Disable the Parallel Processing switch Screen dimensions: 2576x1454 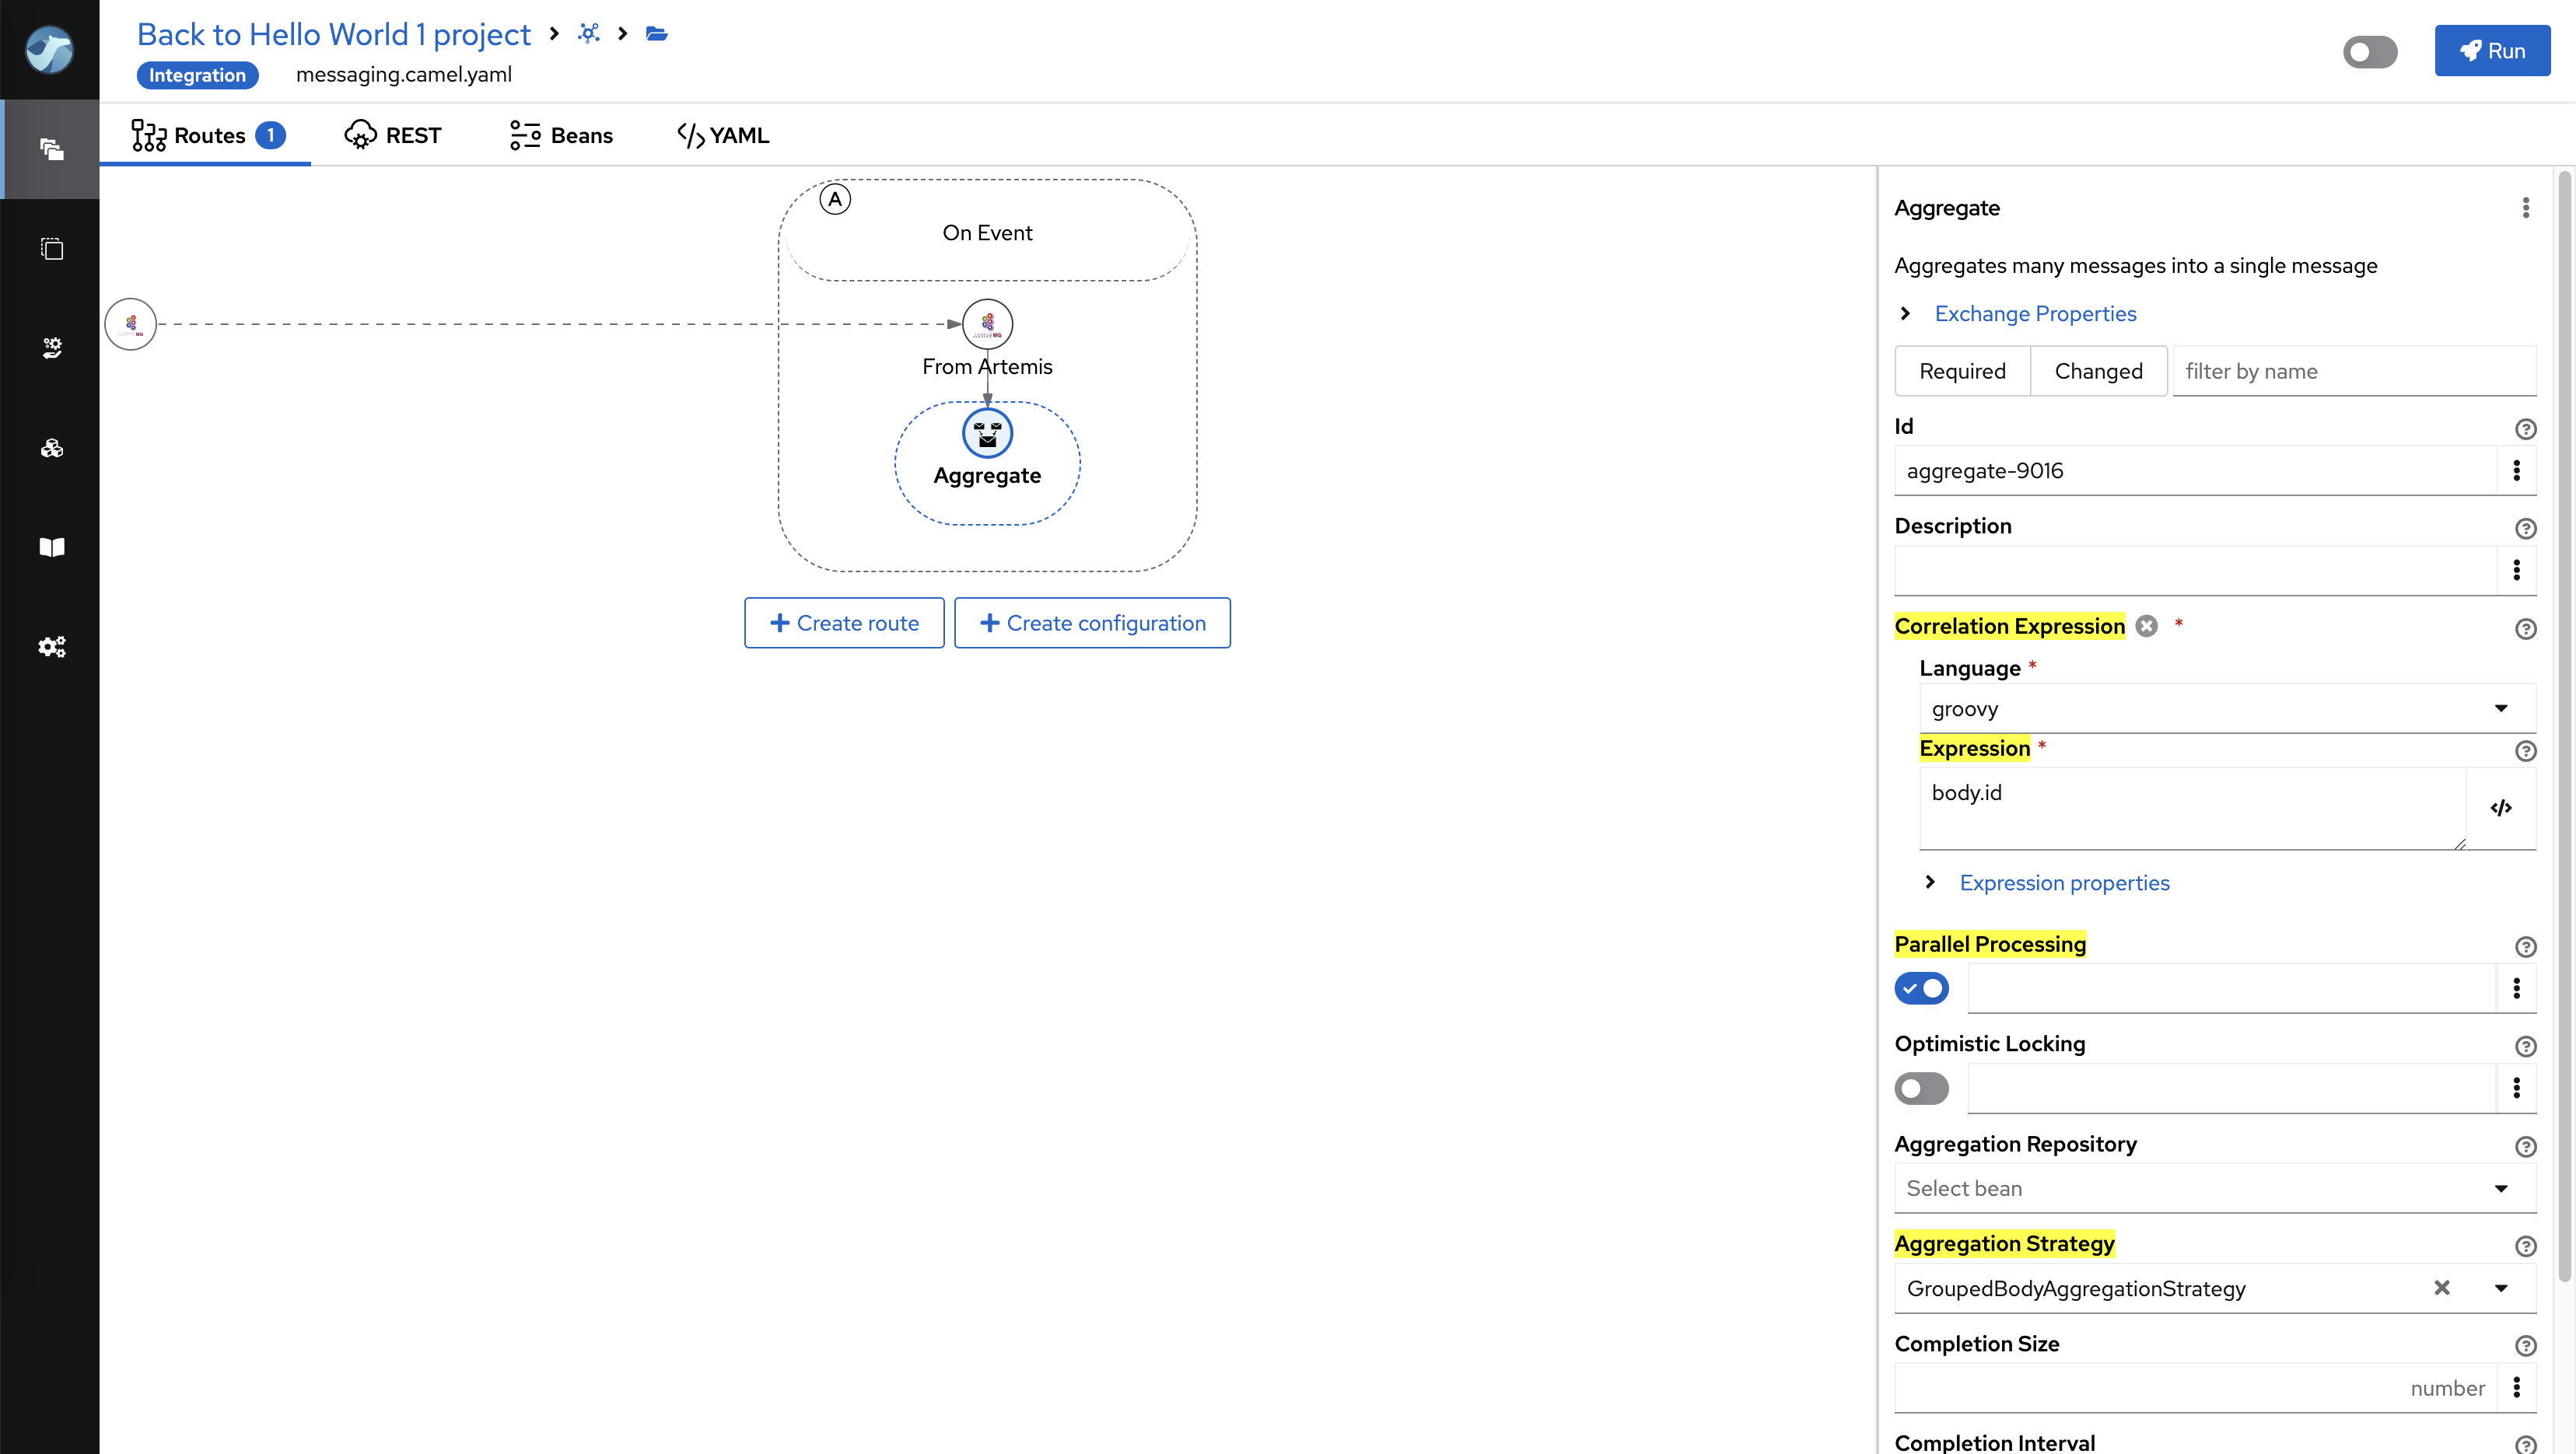(x=1921, y=988)
